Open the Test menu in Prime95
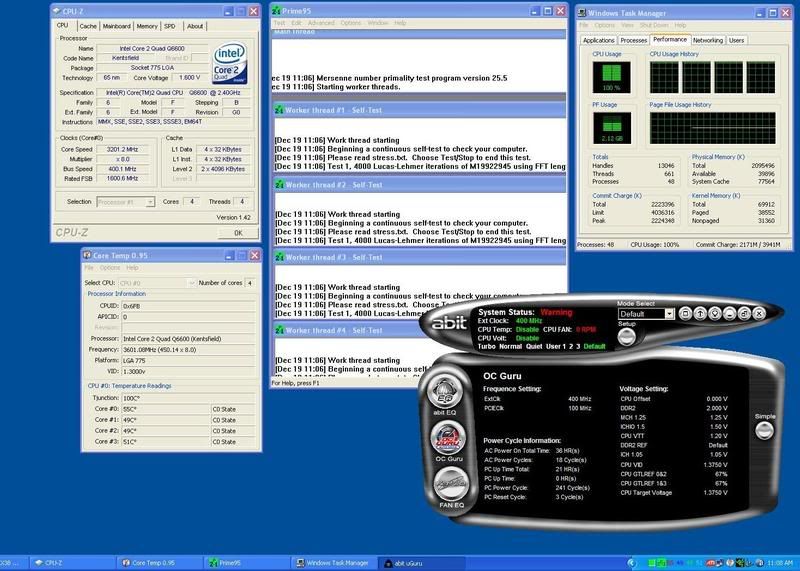This screenshot has height=571, width=800. (280, 23)
